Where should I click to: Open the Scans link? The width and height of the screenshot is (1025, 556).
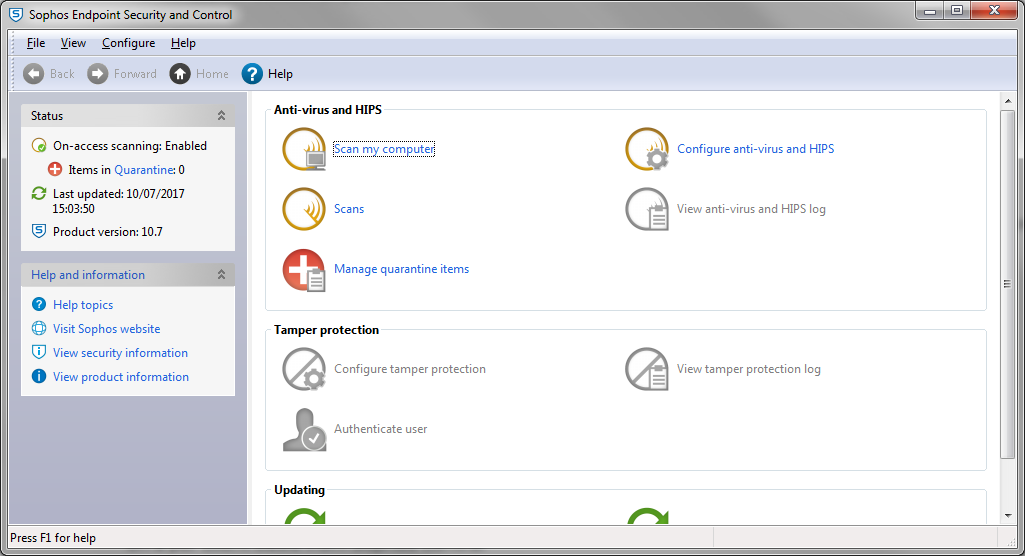(x=349, y=209)
